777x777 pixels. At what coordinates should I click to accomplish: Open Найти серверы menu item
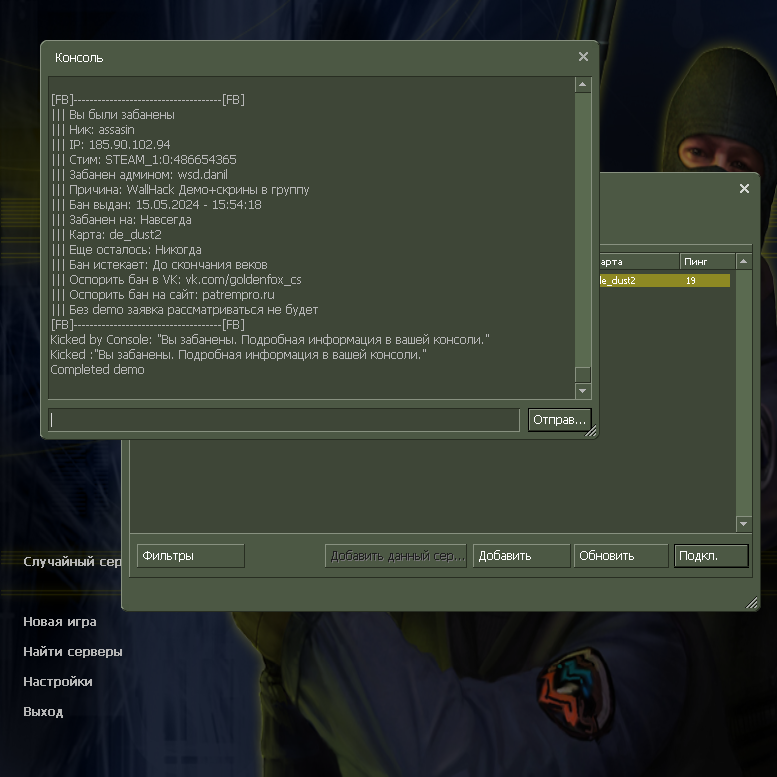pyautogui.click(x=73, y=652)
